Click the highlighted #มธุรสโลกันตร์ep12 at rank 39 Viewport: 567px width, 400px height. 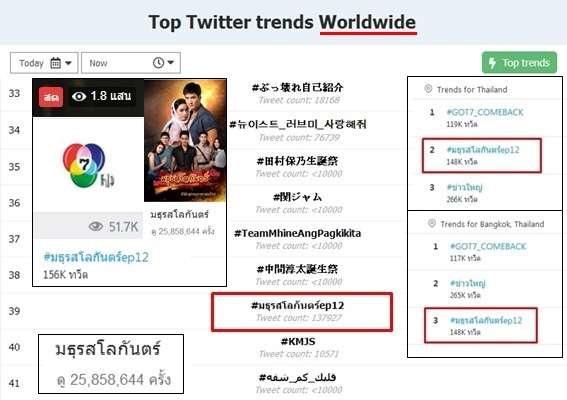click(x=298, y=306)
